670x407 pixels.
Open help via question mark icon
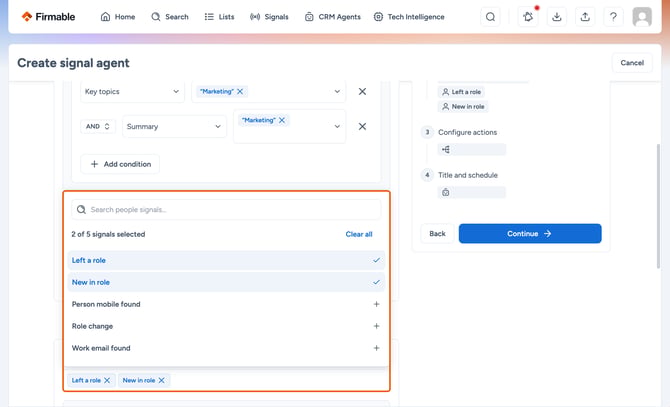tap(613, 17)
